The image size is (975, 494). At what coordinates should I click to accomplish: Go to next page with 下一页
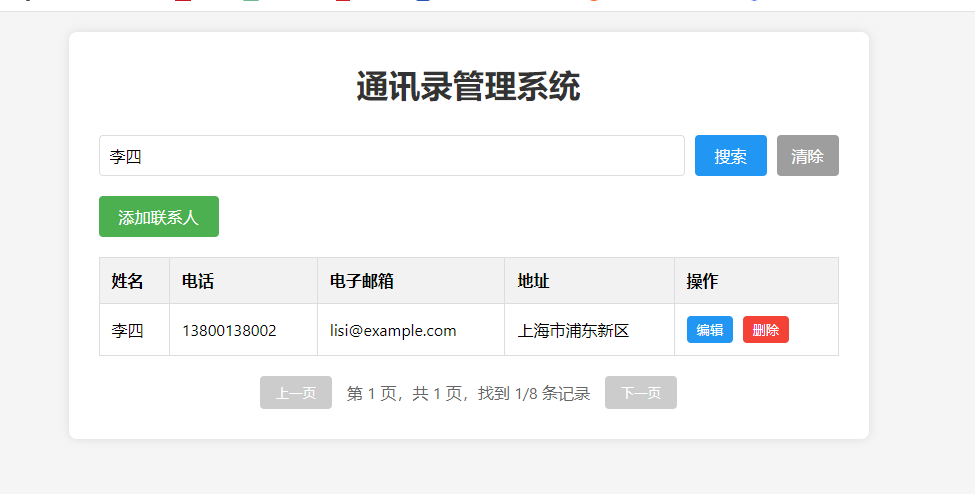point(640,393)
